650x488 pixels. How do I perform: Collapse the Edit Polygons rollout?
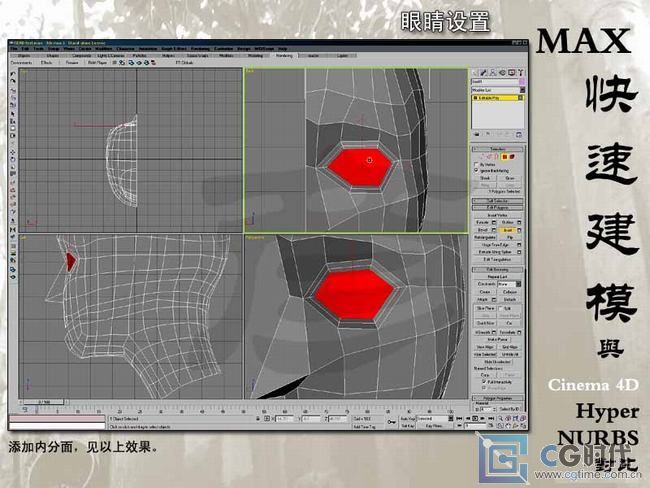[x=497, y=207]
